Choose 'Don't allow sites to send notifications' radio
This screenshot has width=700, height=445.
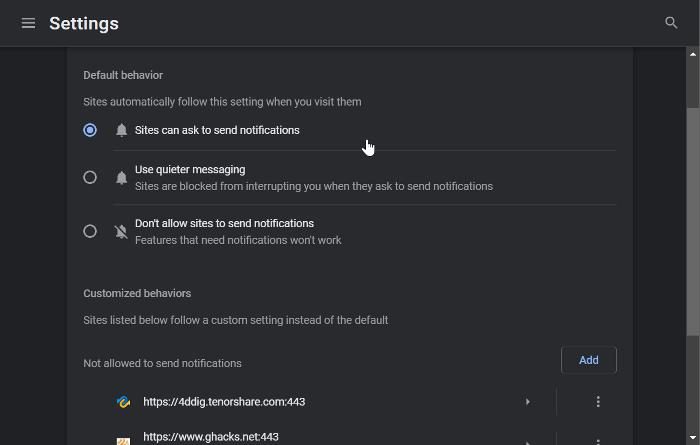[x=90, y=231]
